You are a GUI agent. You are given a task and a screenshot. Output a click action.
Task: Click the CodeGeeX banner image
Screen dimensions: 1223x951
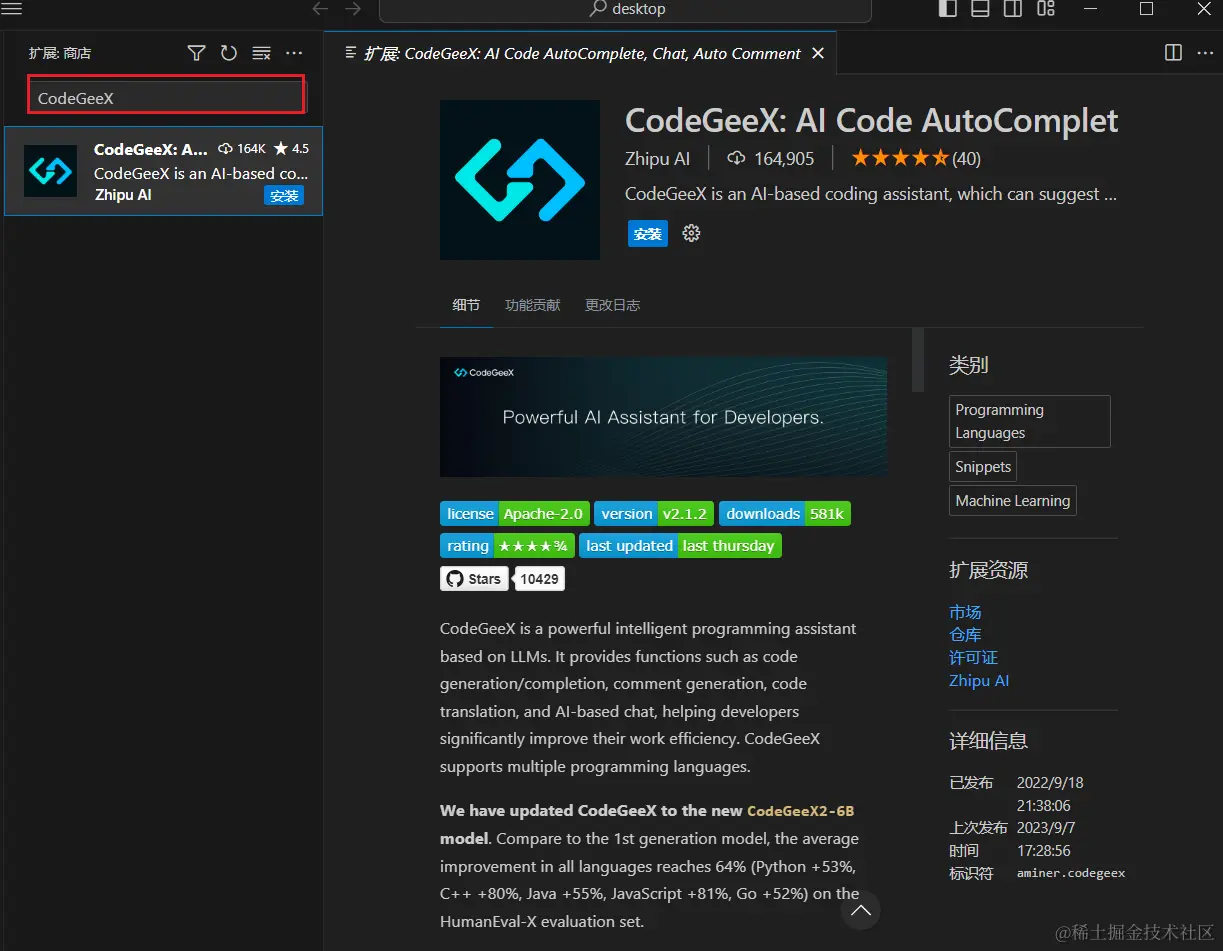[664, 417]
